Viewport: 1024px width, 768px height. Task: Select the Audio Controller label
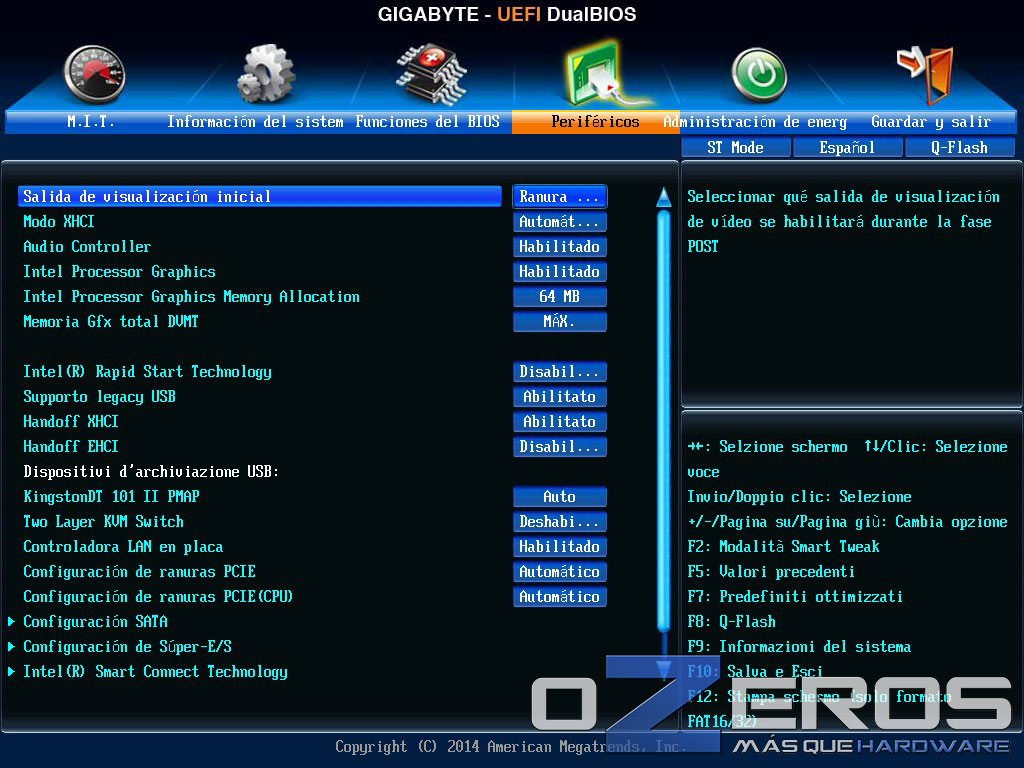pos(87,246)
